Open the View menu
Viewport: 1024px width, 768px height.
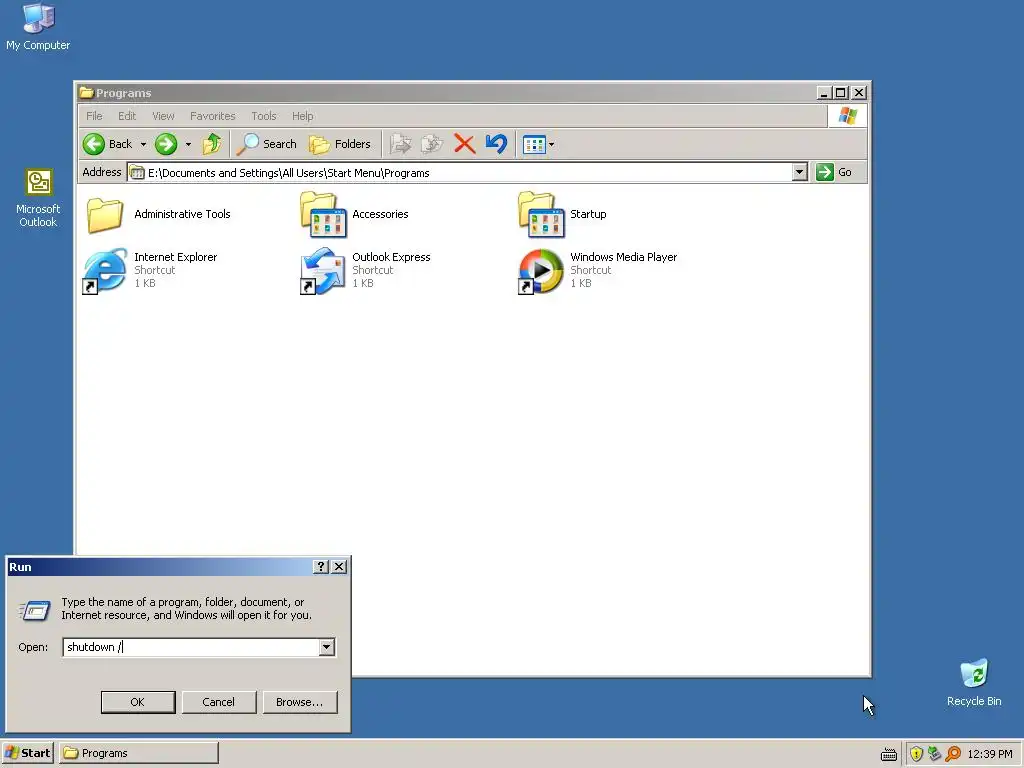(163, 116)
